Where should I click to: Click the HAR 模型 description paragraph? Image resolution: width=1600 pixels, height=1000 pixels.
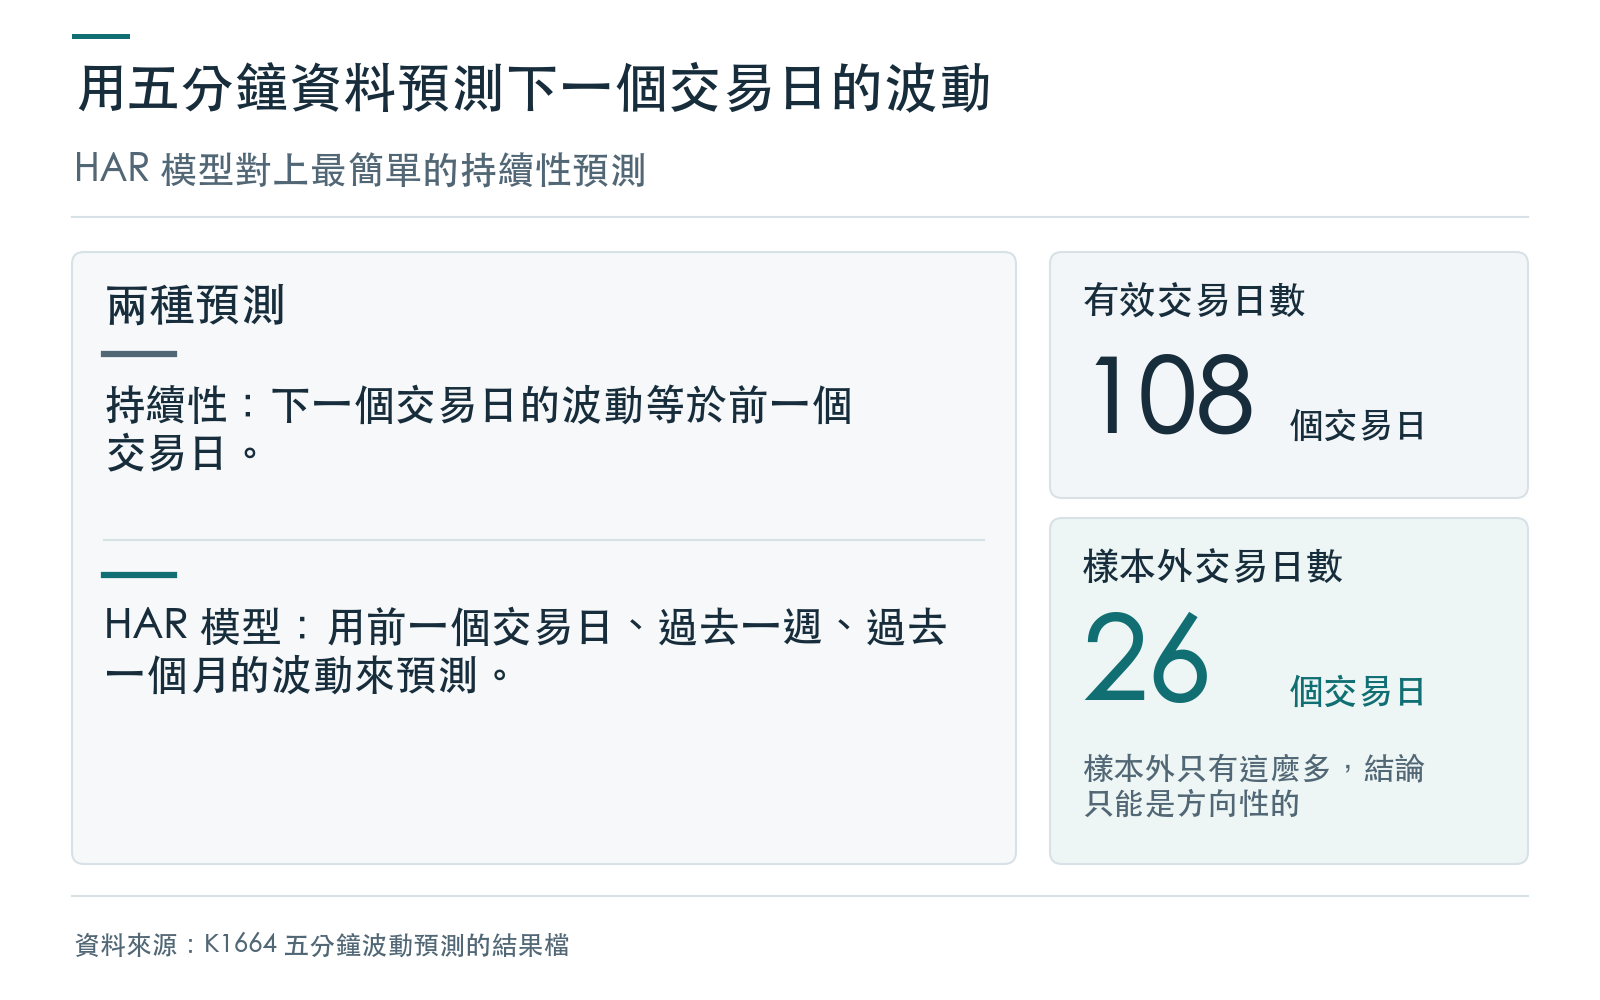pyautogui.click(x=525, y=651)
